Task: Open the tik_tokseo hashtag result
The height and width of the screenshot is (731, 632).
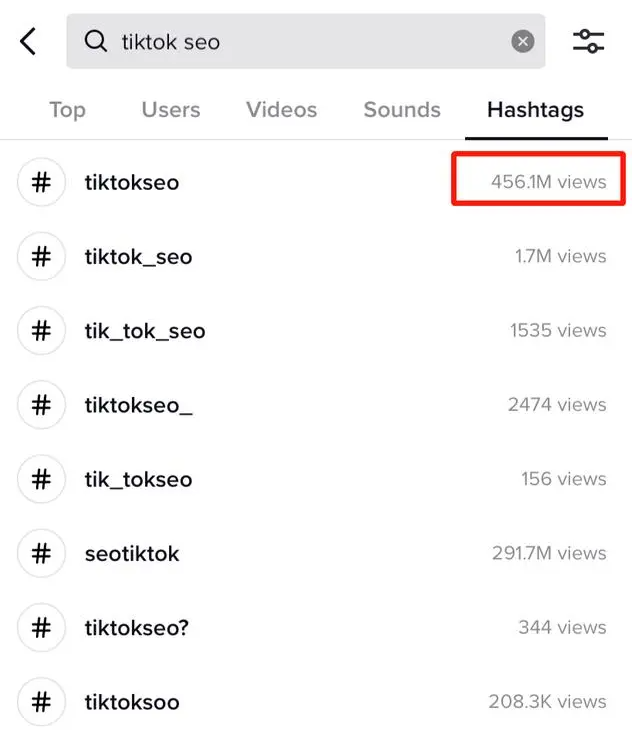Action: pyautogui.click(x=138, y=479)
